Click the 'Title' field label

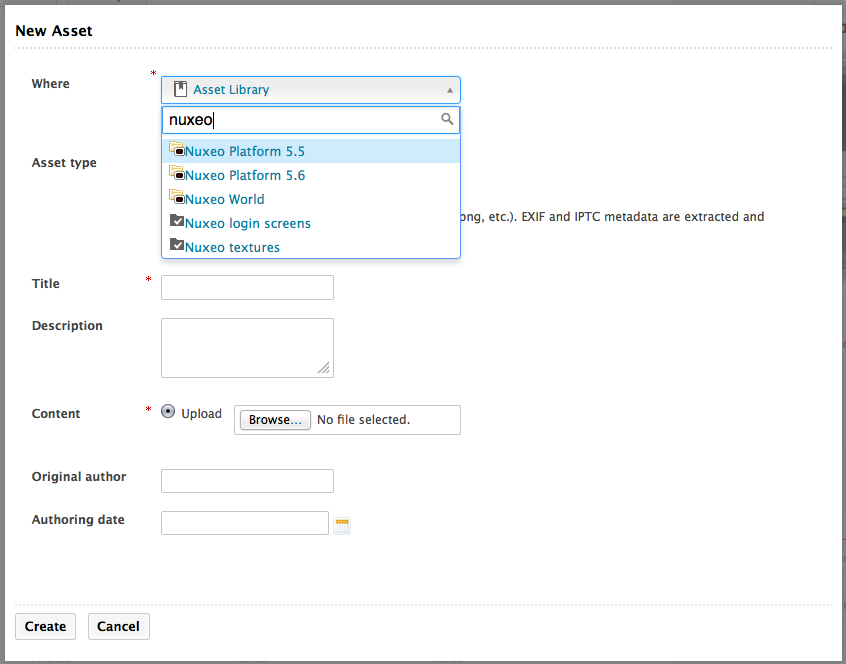46,284
